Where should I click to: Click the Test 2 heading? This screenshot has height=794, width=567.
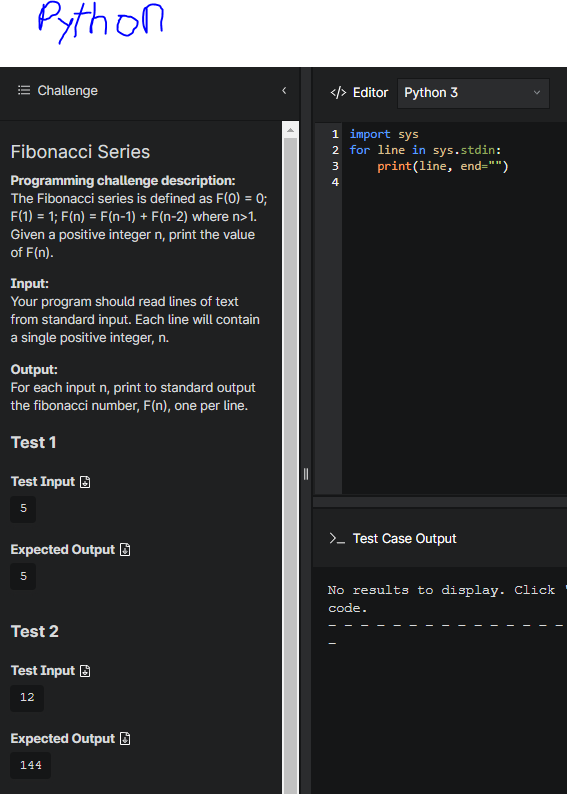(34, 631)
